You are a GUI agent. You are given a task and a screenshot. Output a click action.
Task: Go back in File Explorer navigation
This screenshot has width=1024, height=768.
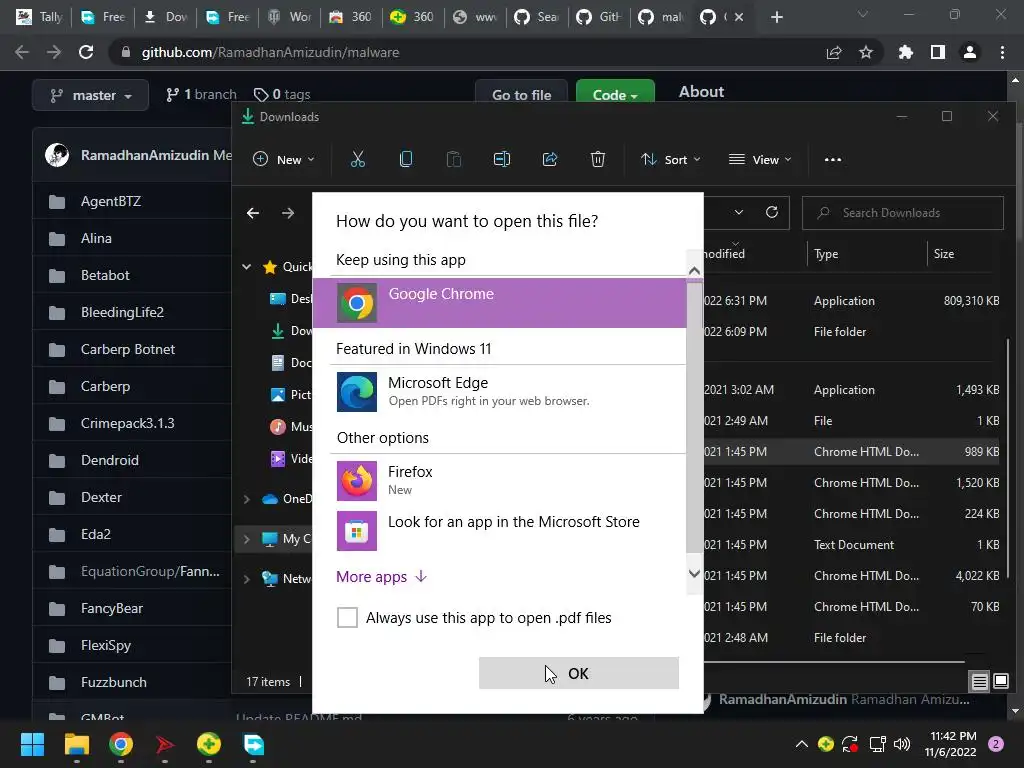pos(253,213)
